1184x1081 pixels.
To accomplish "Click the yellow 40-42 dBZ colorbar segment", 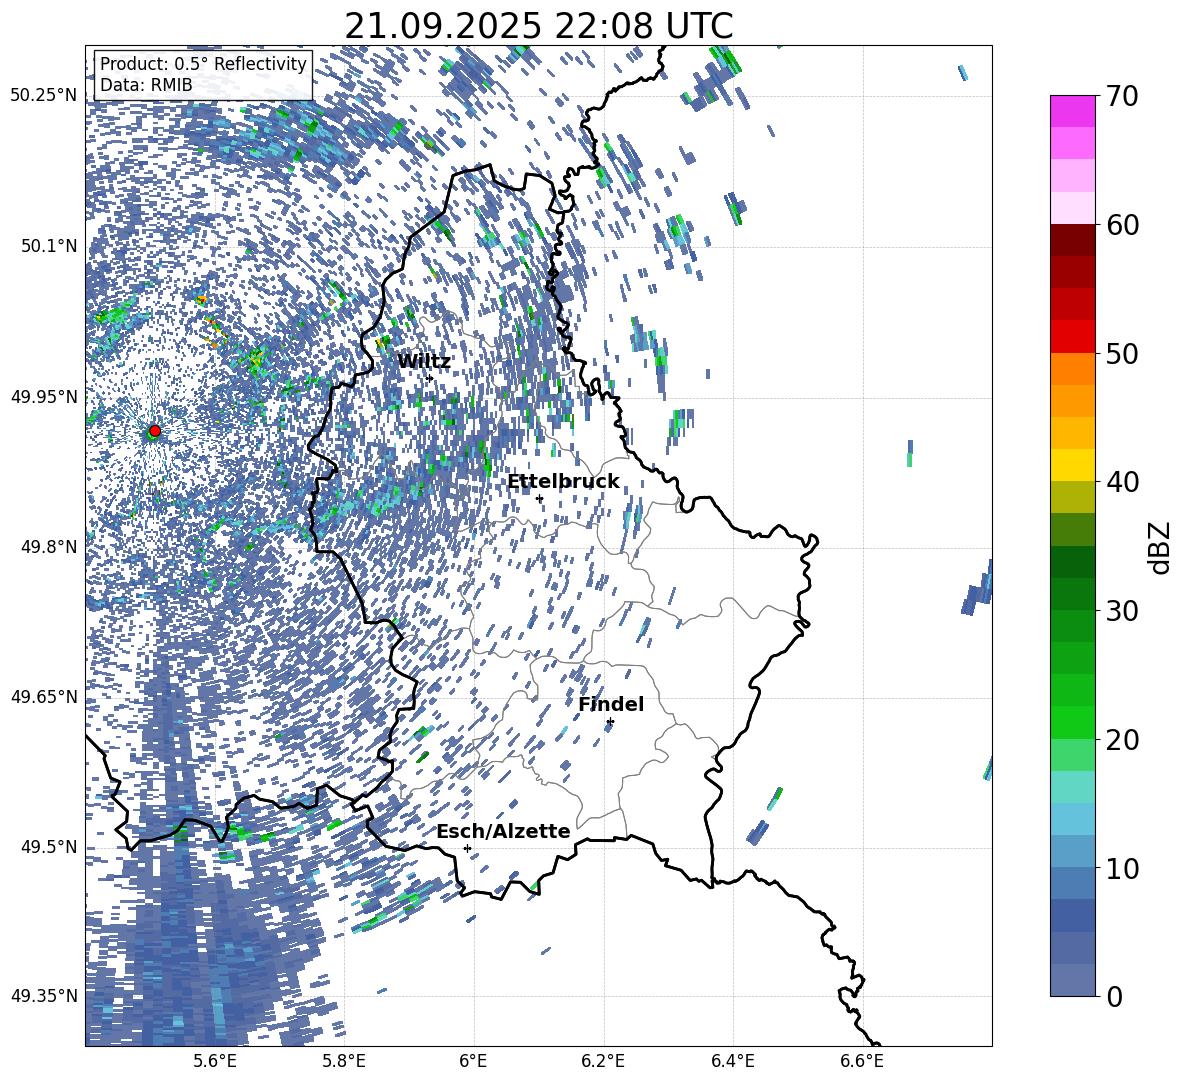I will pyautogui.click(x=1072, y=466).
